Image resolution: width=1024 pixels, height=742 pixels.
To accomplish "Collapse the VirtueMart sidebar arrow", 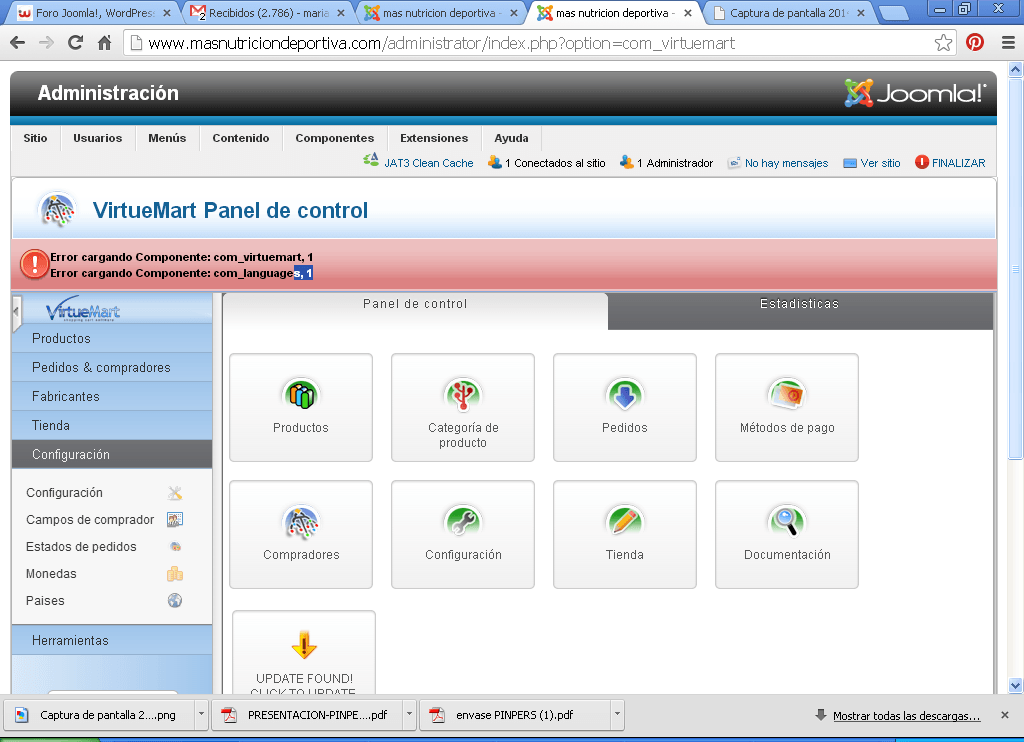I will [16, 312].
